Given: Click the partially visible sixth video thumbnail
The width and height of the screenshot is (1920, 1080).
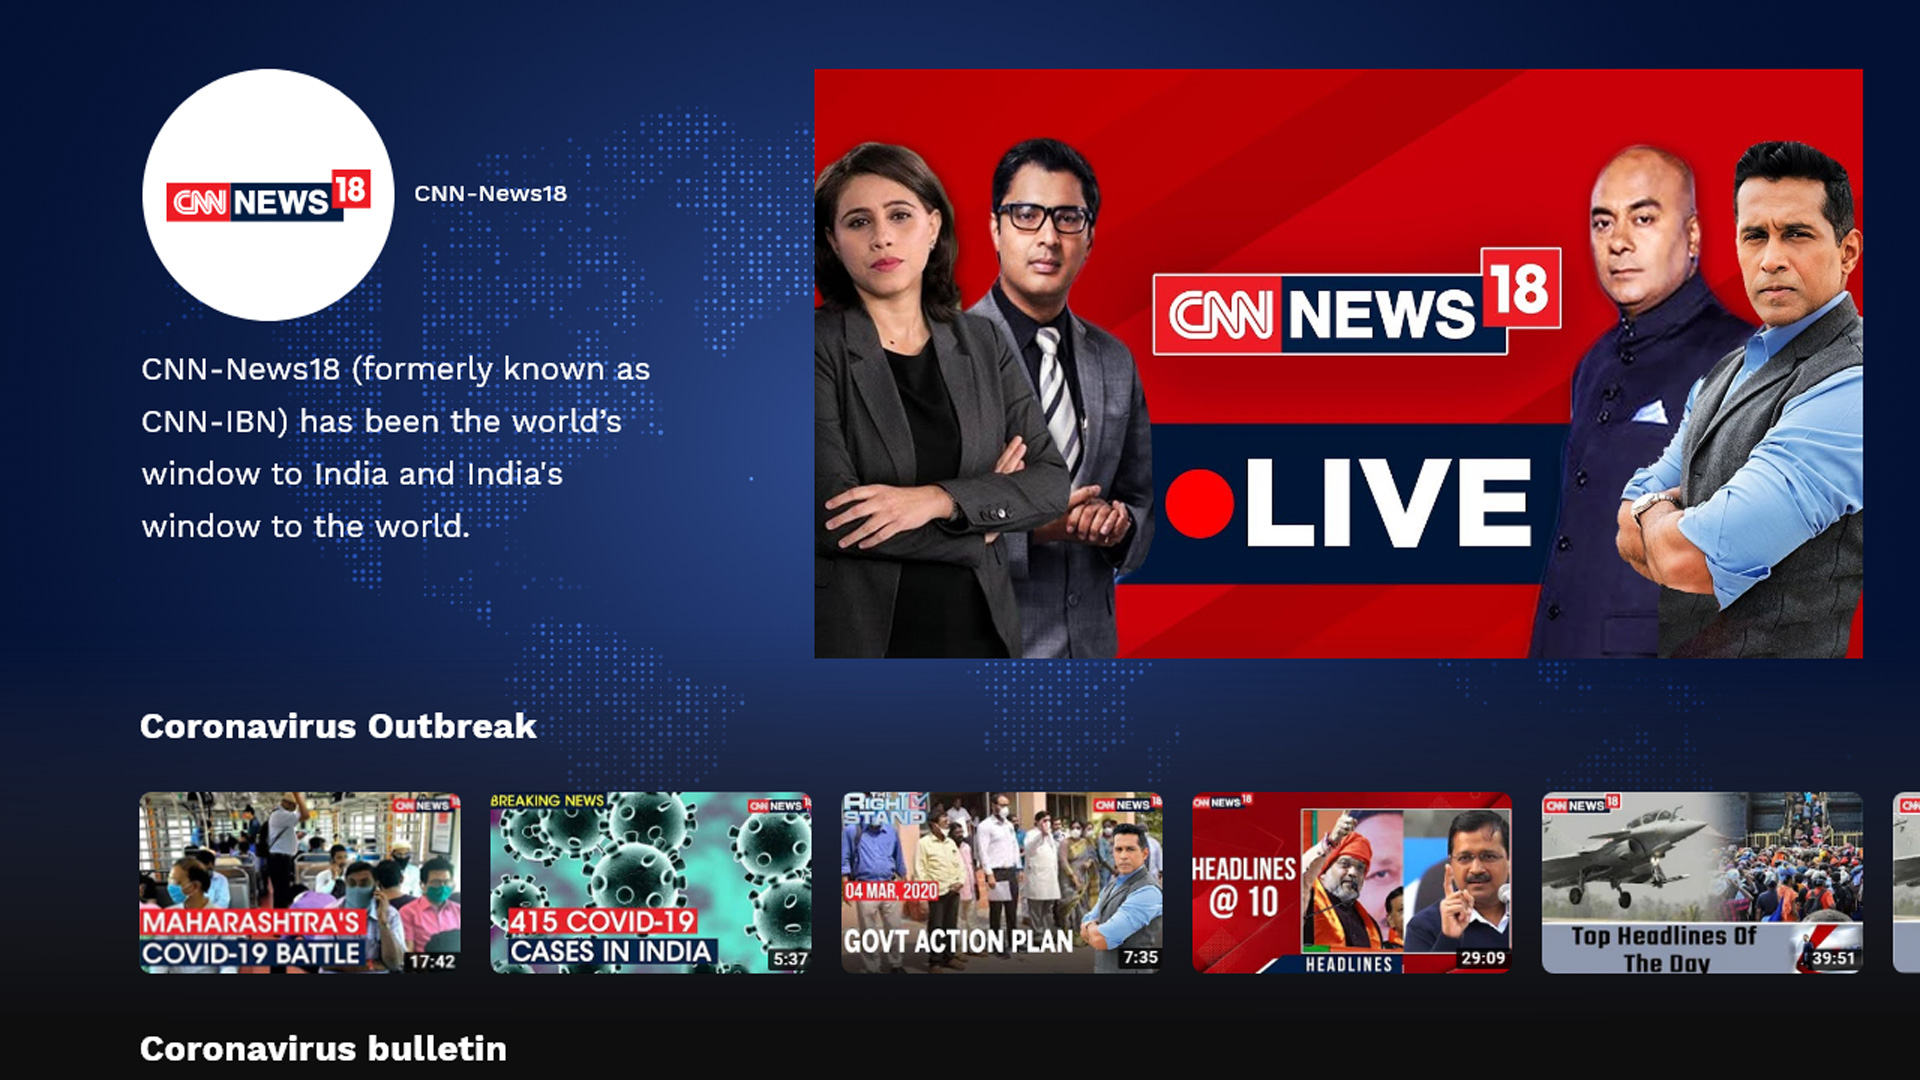Looking at the screenshot, I should (1907, 882).
